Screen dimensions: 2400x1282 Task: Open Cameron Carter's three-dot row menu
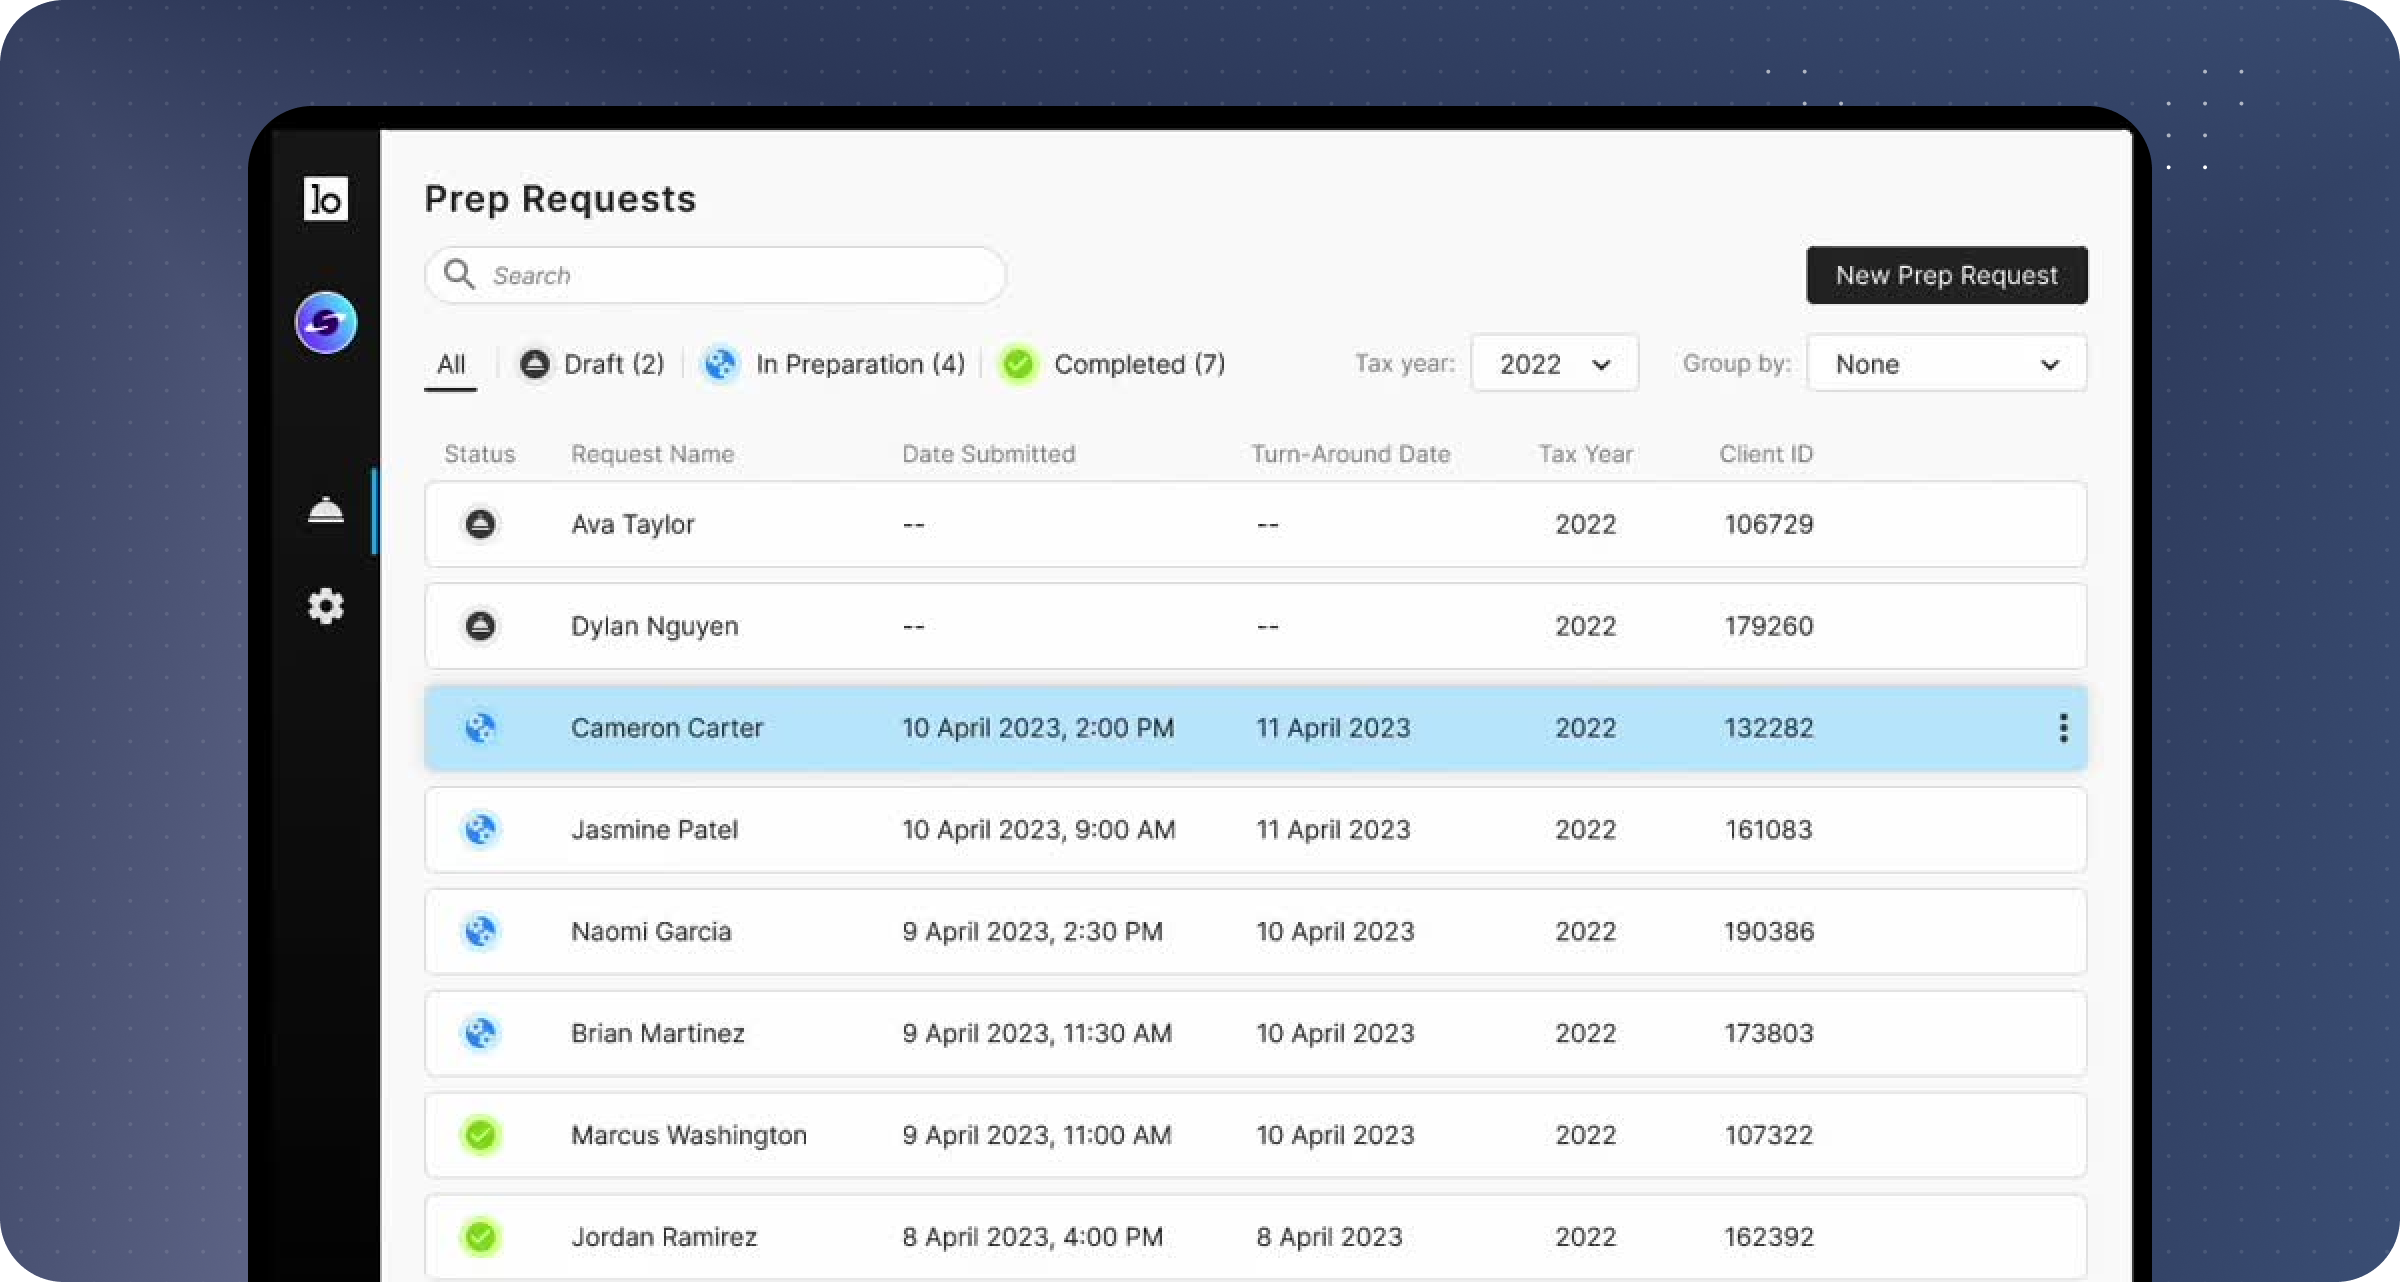2063,728
